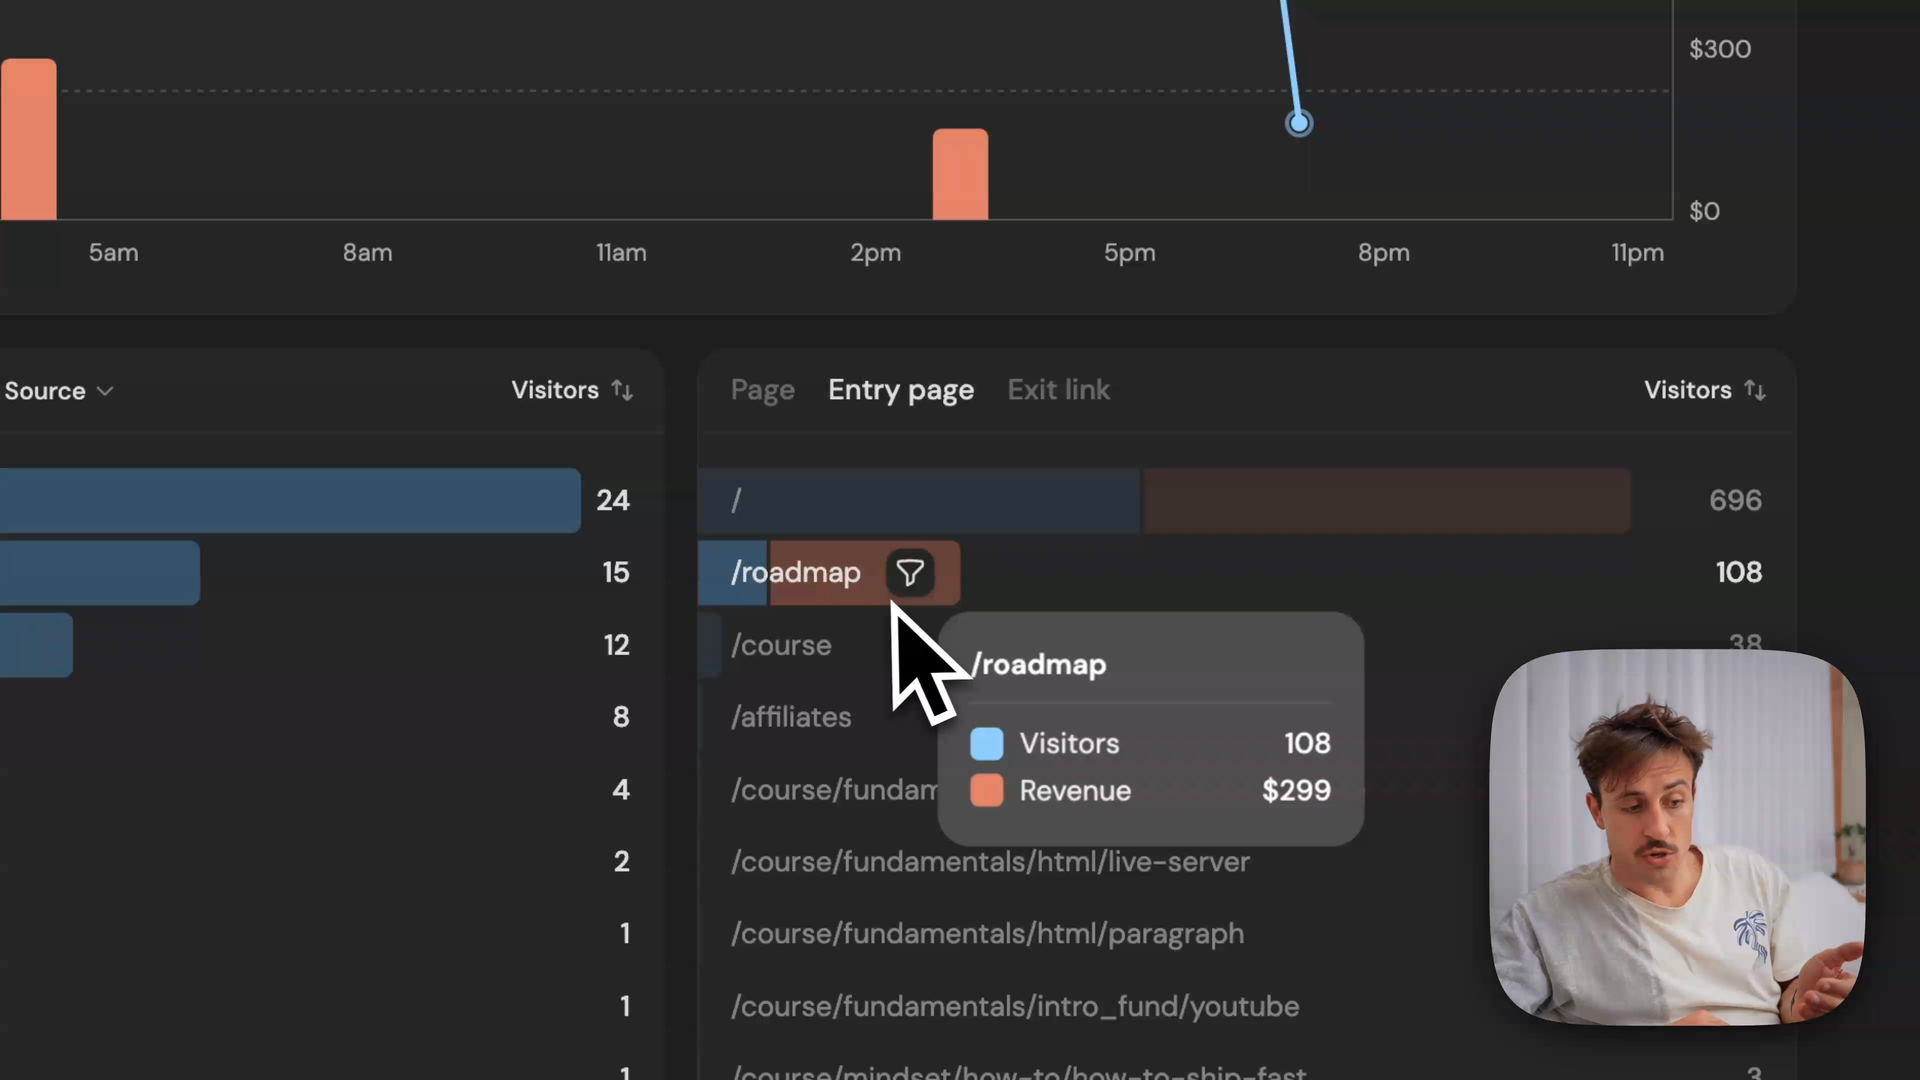Select the Entry page tab

point(900,390)
